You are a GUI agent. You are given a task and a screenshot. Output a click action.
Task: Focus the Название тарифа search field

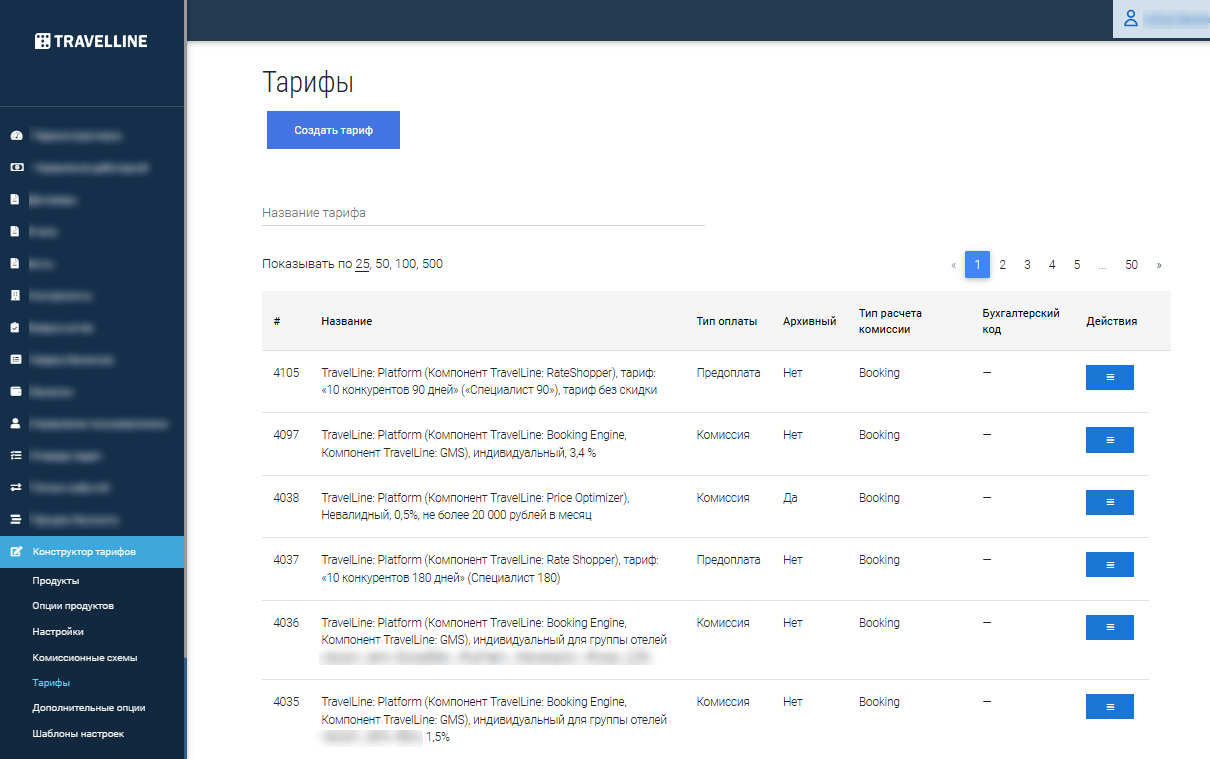coord(483,213)
